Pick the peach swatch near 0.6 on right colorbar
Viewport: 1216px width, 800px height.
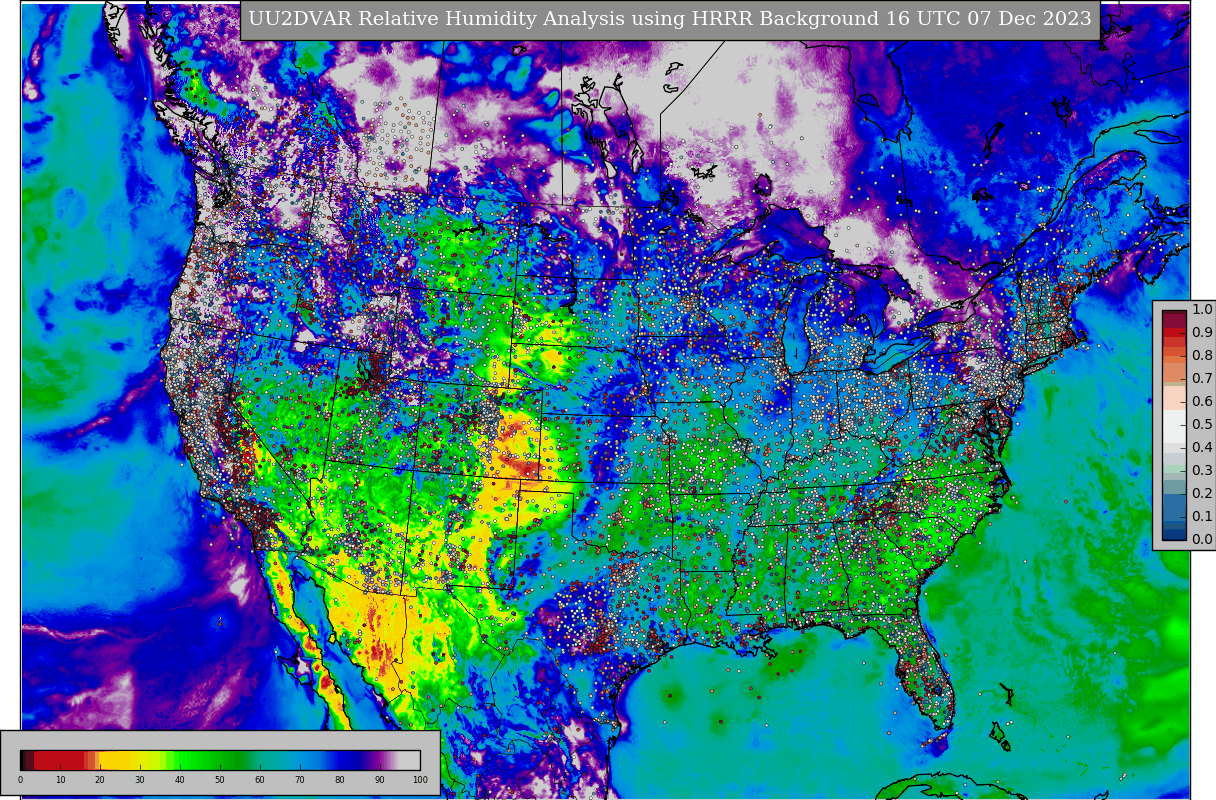pyautogui.click(x=1174, y=396)
